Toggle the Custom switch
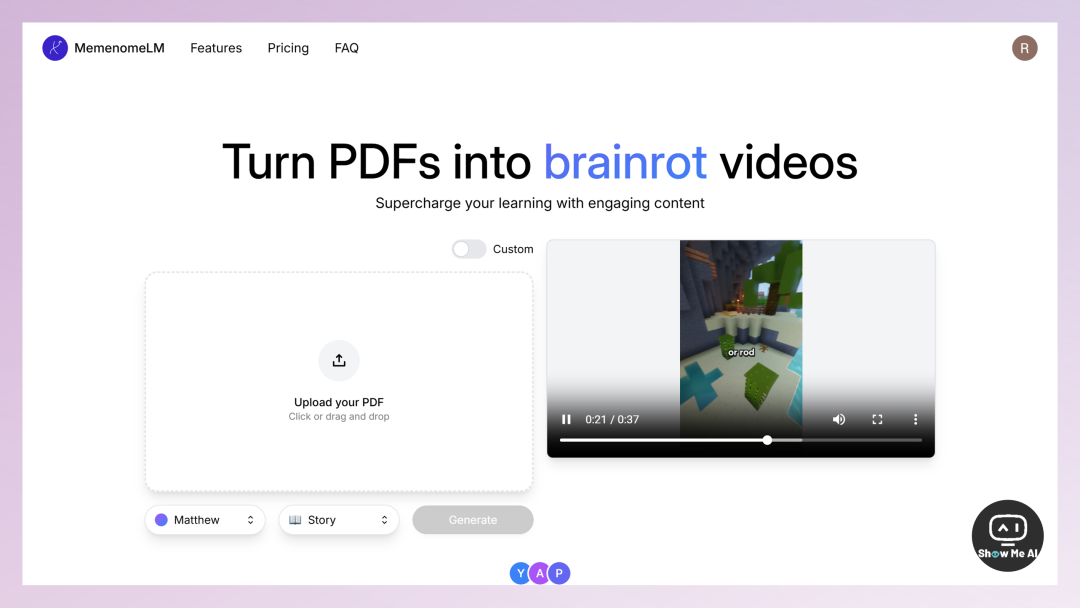 [x=469, y=249]
